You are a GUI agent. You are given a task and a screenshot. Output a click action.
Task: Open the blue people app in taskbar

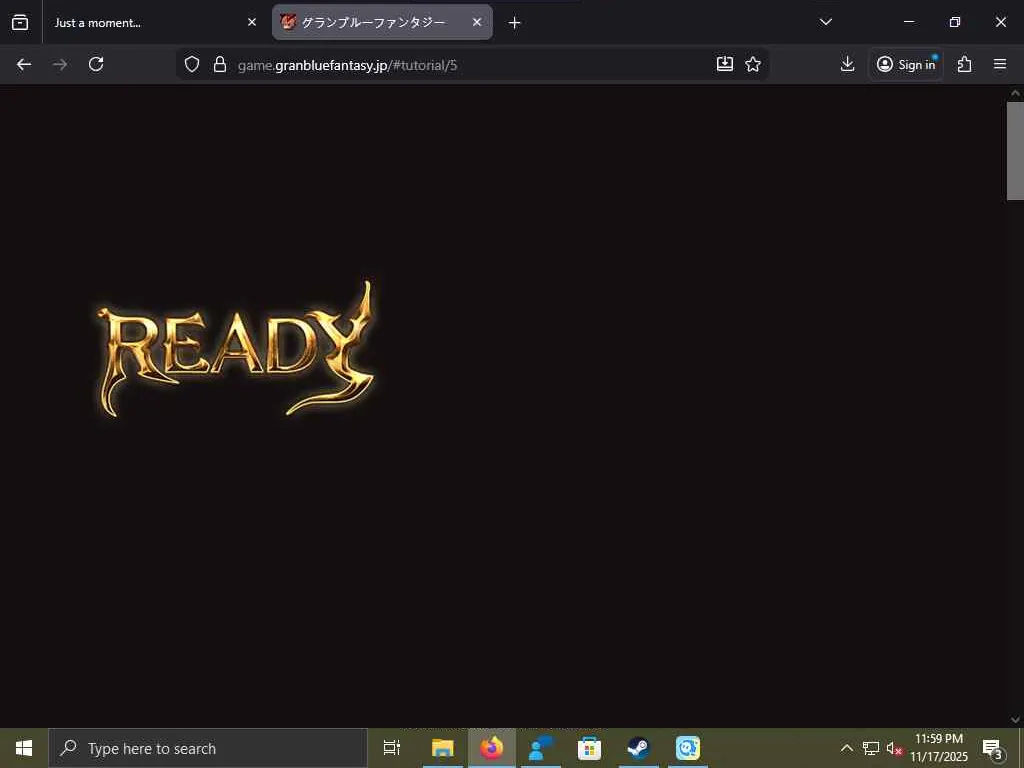(x=541, y=748)
